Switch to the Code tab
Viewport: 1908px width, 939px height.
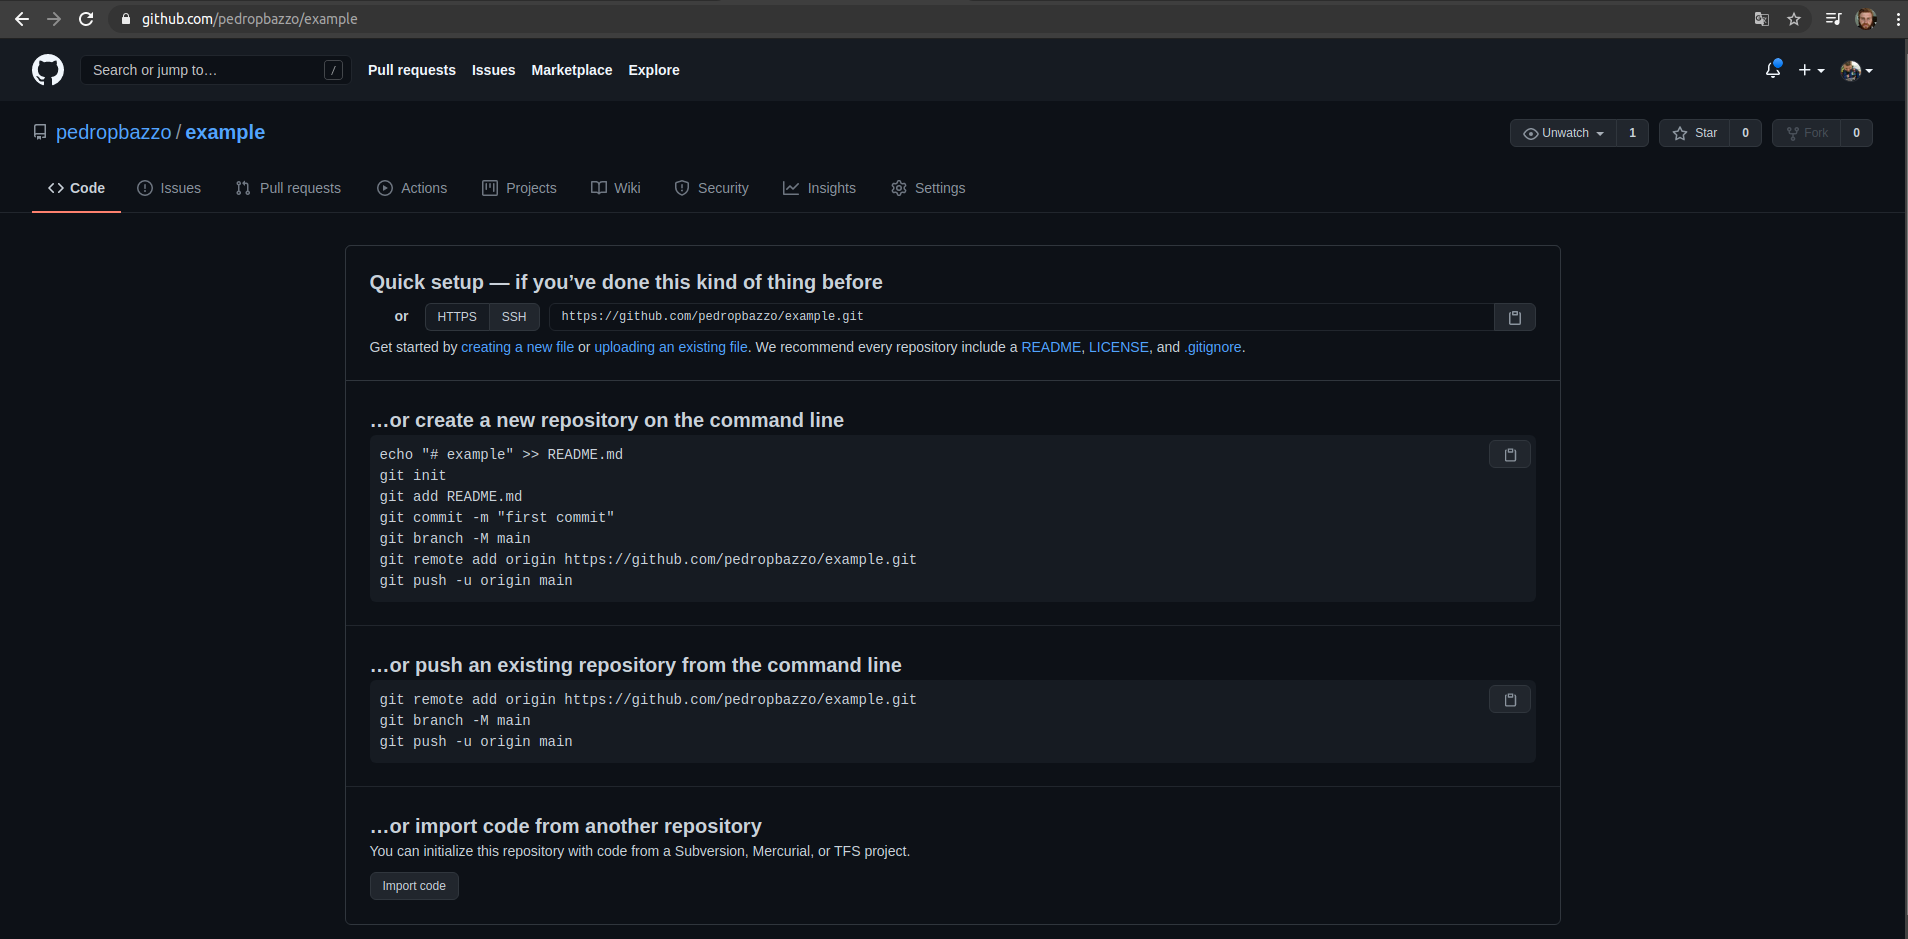point(76,188)
